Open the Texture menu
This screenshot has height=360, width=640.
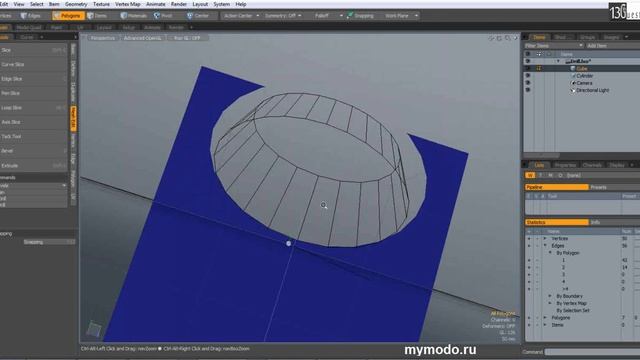tap(101, 4)
